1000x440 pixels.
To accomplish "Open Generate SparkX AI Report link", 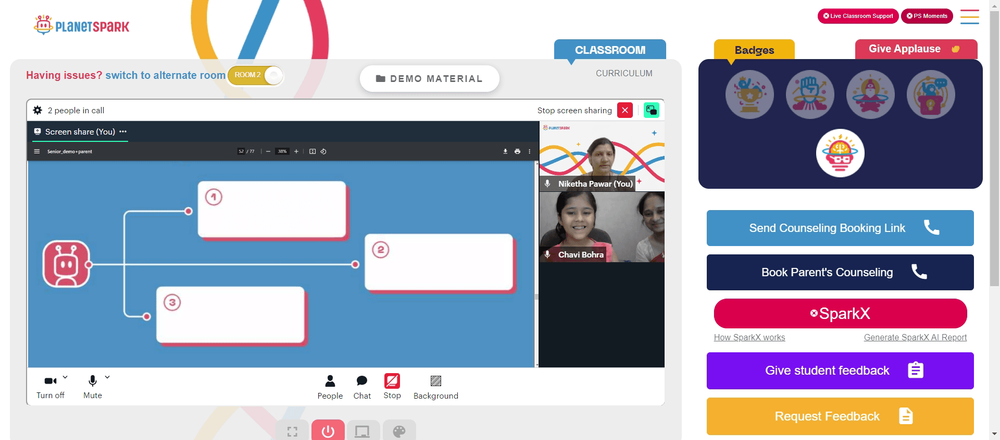I will click(x=915, y=337).
